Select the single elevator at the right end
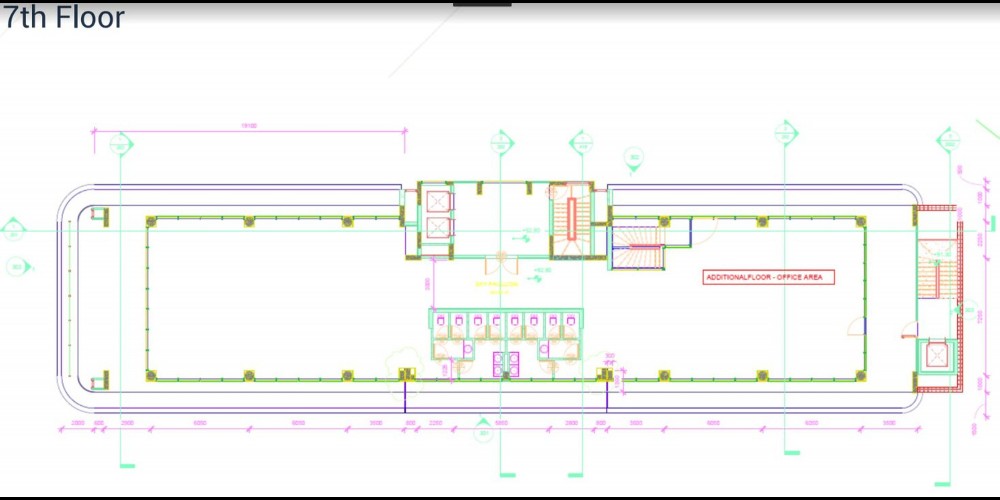The image size is (1000, 500). click(x=938, y=356)
